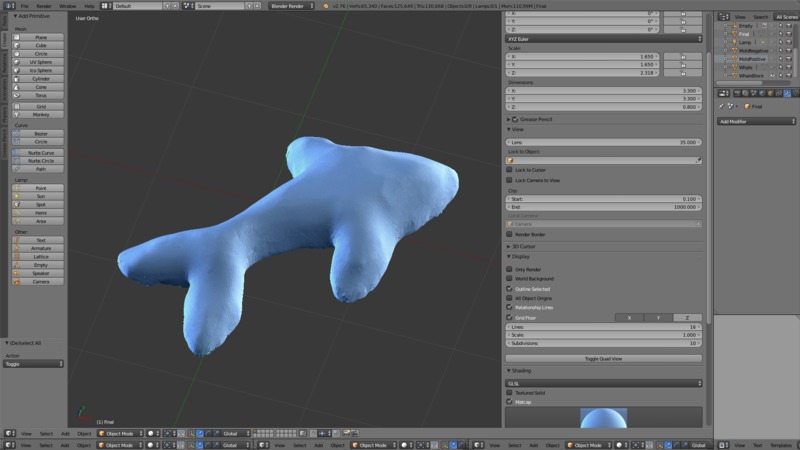Switch to the Create tab in tool shelf

pos(5,39)
